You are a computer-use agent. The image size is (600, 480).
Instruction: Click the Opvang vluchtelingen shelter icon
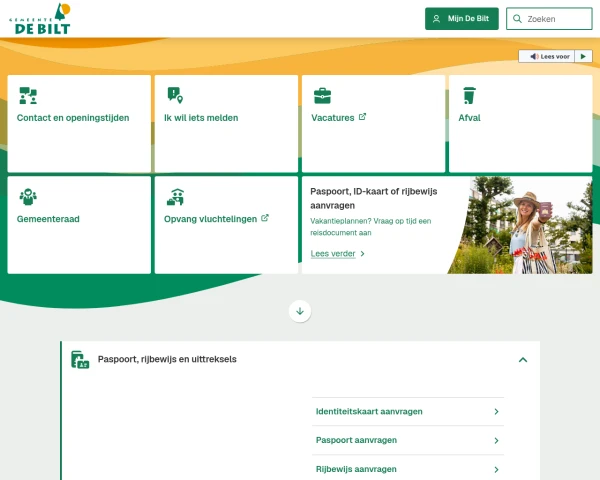pyautogui.click(x=176, y=197)
